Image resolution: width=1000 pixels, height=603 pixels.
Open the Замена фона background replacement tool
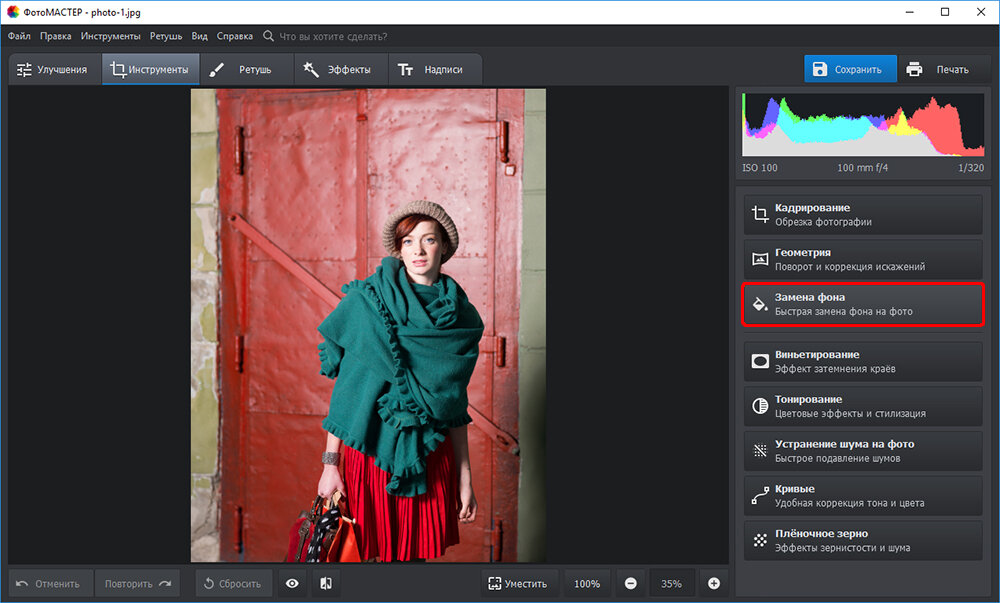coord(863,304)
